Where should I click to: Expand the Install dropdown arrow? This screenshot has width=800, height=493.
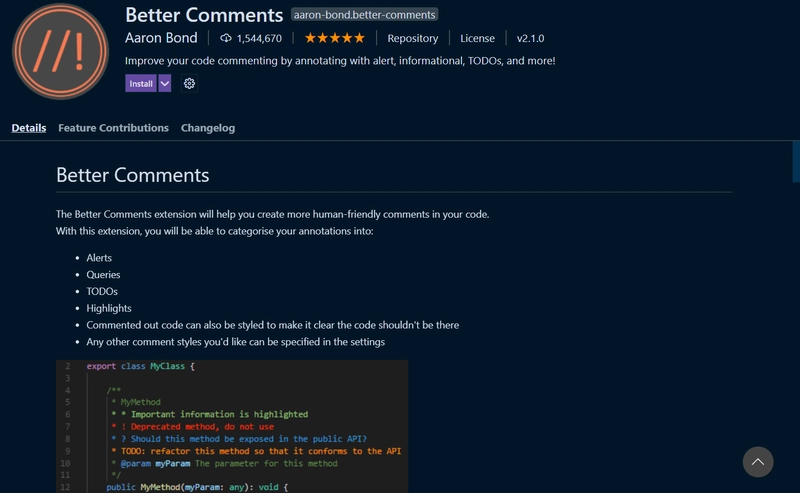165,84
